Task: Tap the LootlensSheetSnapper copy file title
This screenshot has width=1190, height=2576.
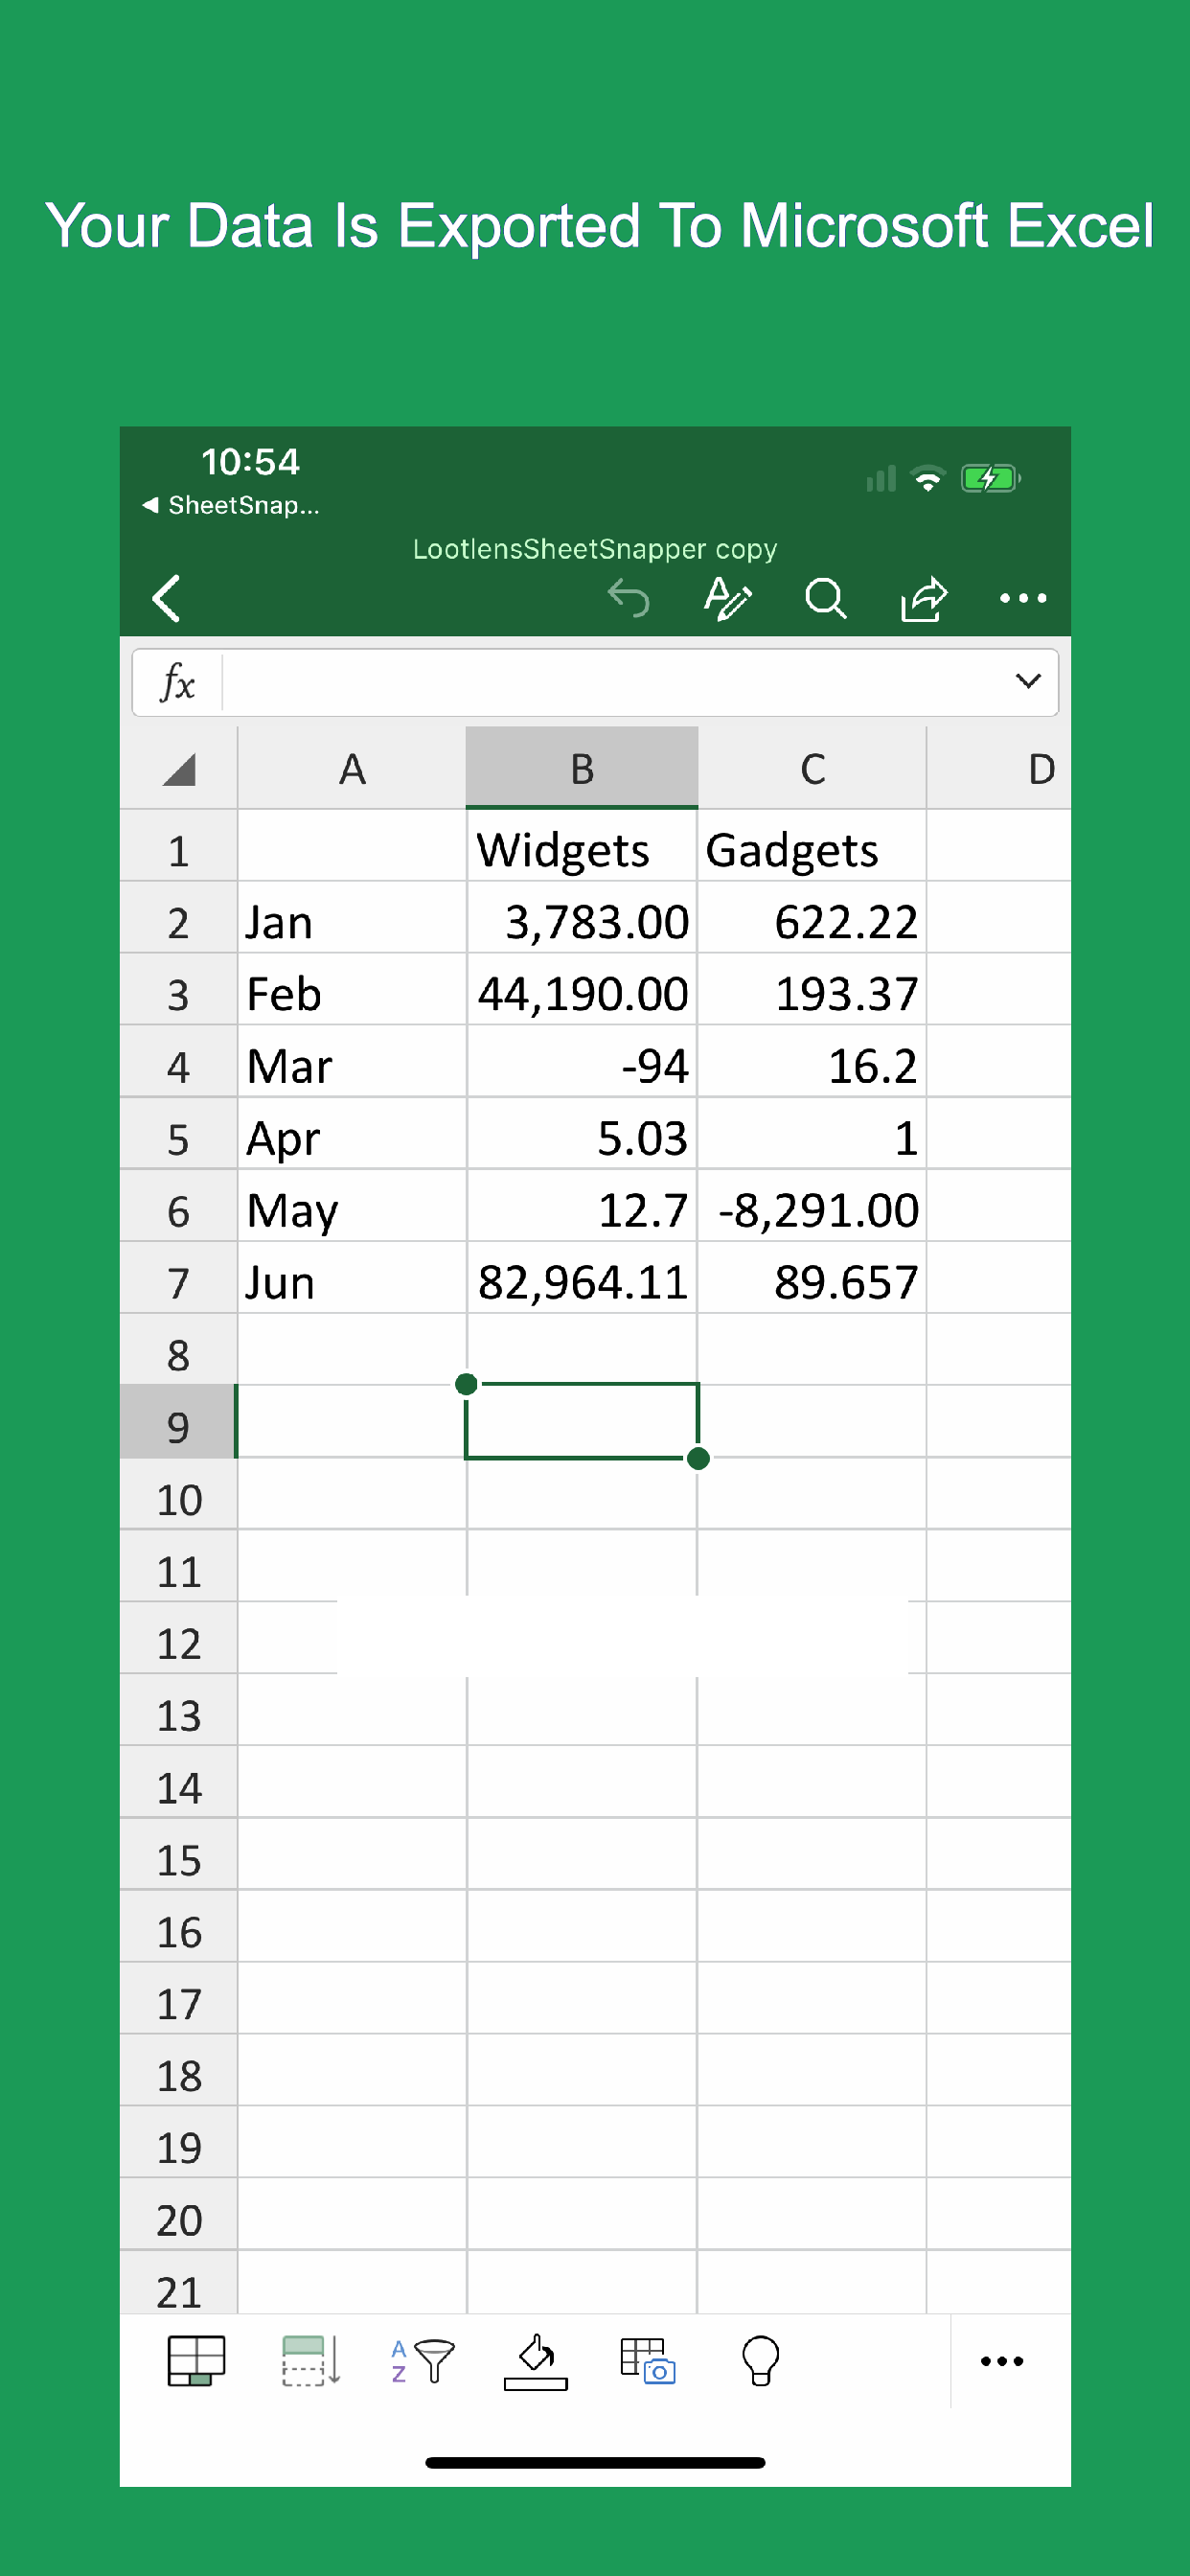Action: click(595, 549)
